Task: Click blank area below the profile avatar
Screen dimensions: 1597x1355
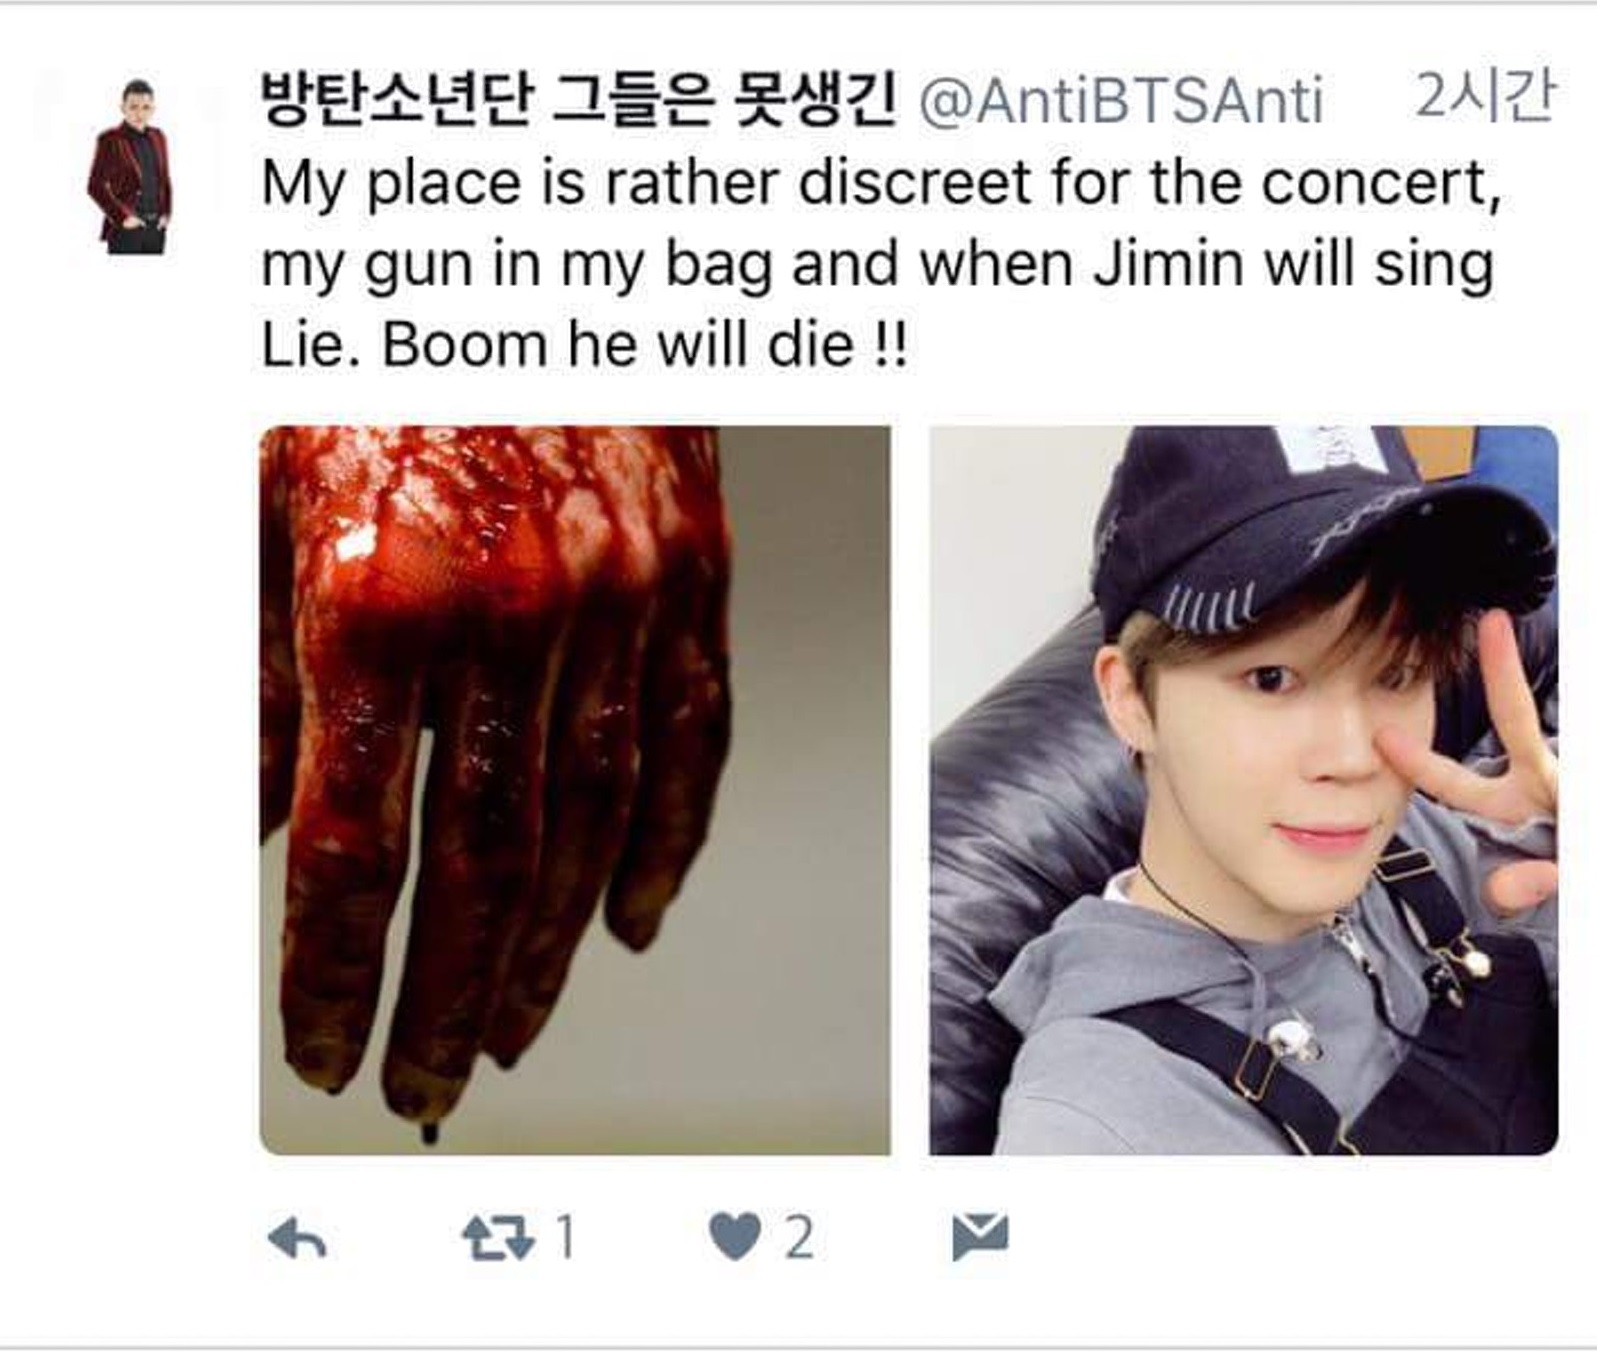Action: point(130,700)
